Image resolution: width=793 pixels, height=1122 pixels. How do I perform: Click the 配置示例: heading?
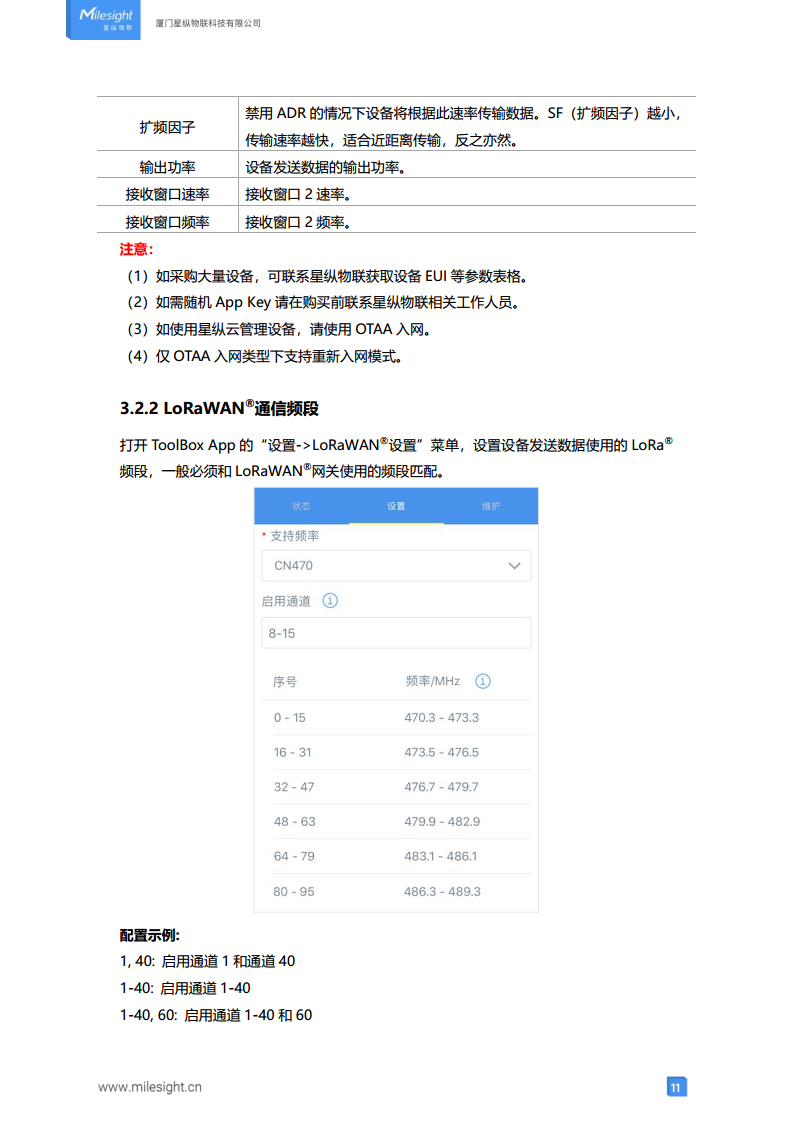tap(150, 935)
